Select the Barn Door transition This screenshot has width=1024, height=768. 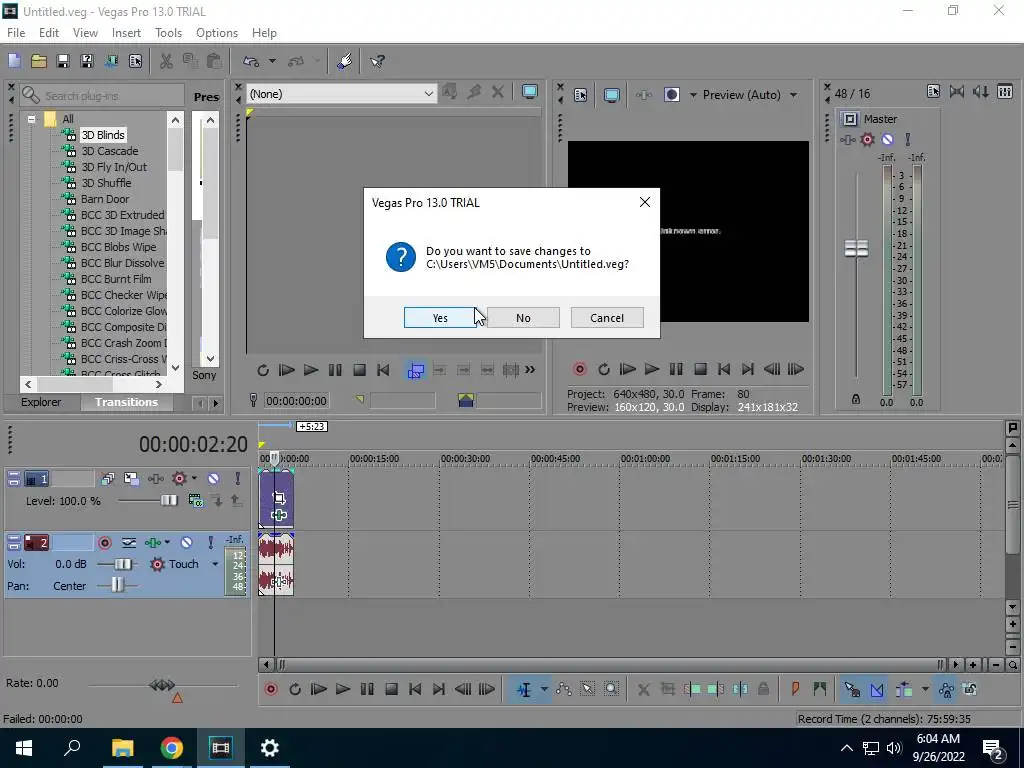(104, 199)
